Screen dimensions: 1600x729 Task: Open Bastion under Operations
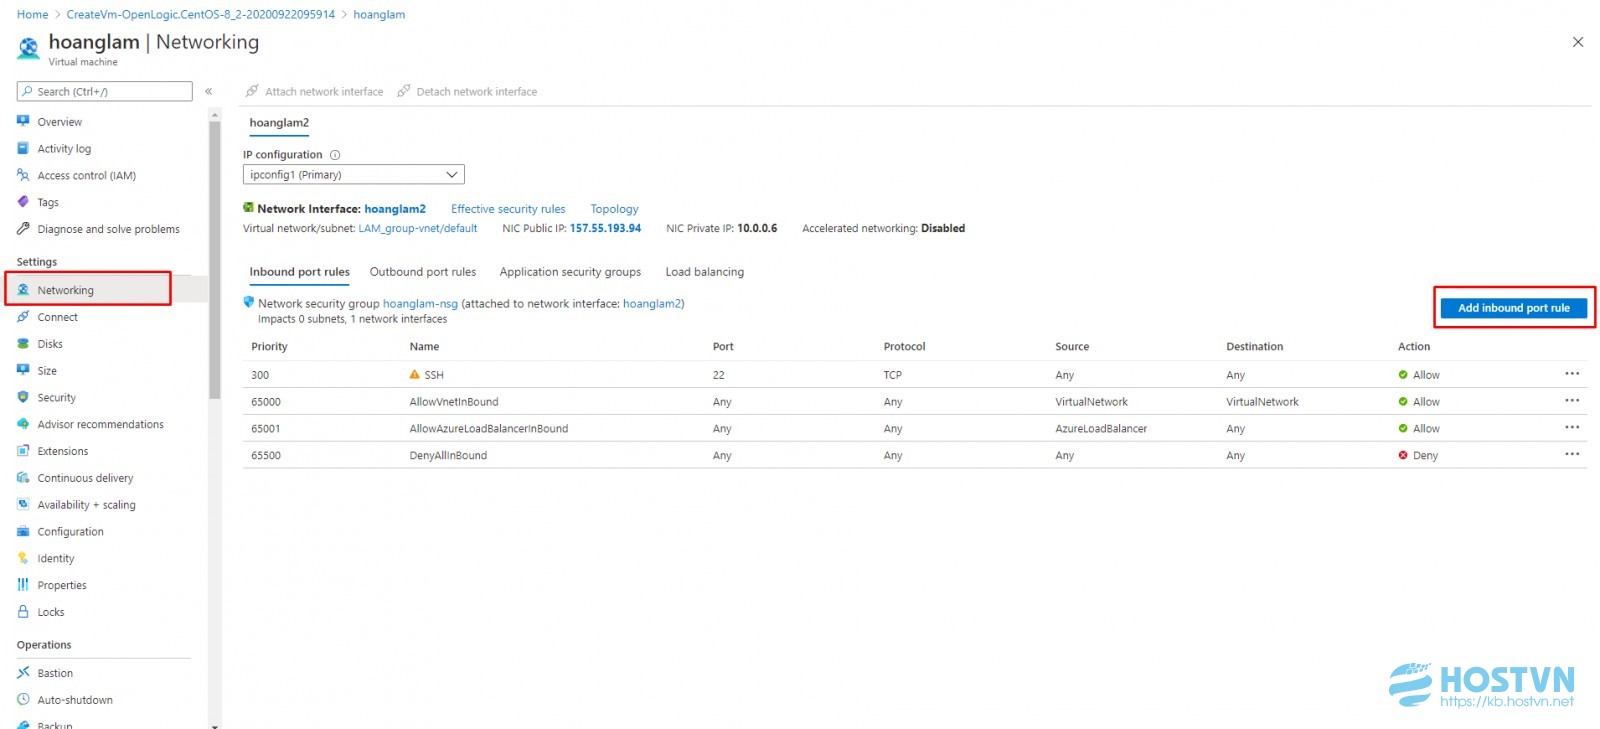55,674
